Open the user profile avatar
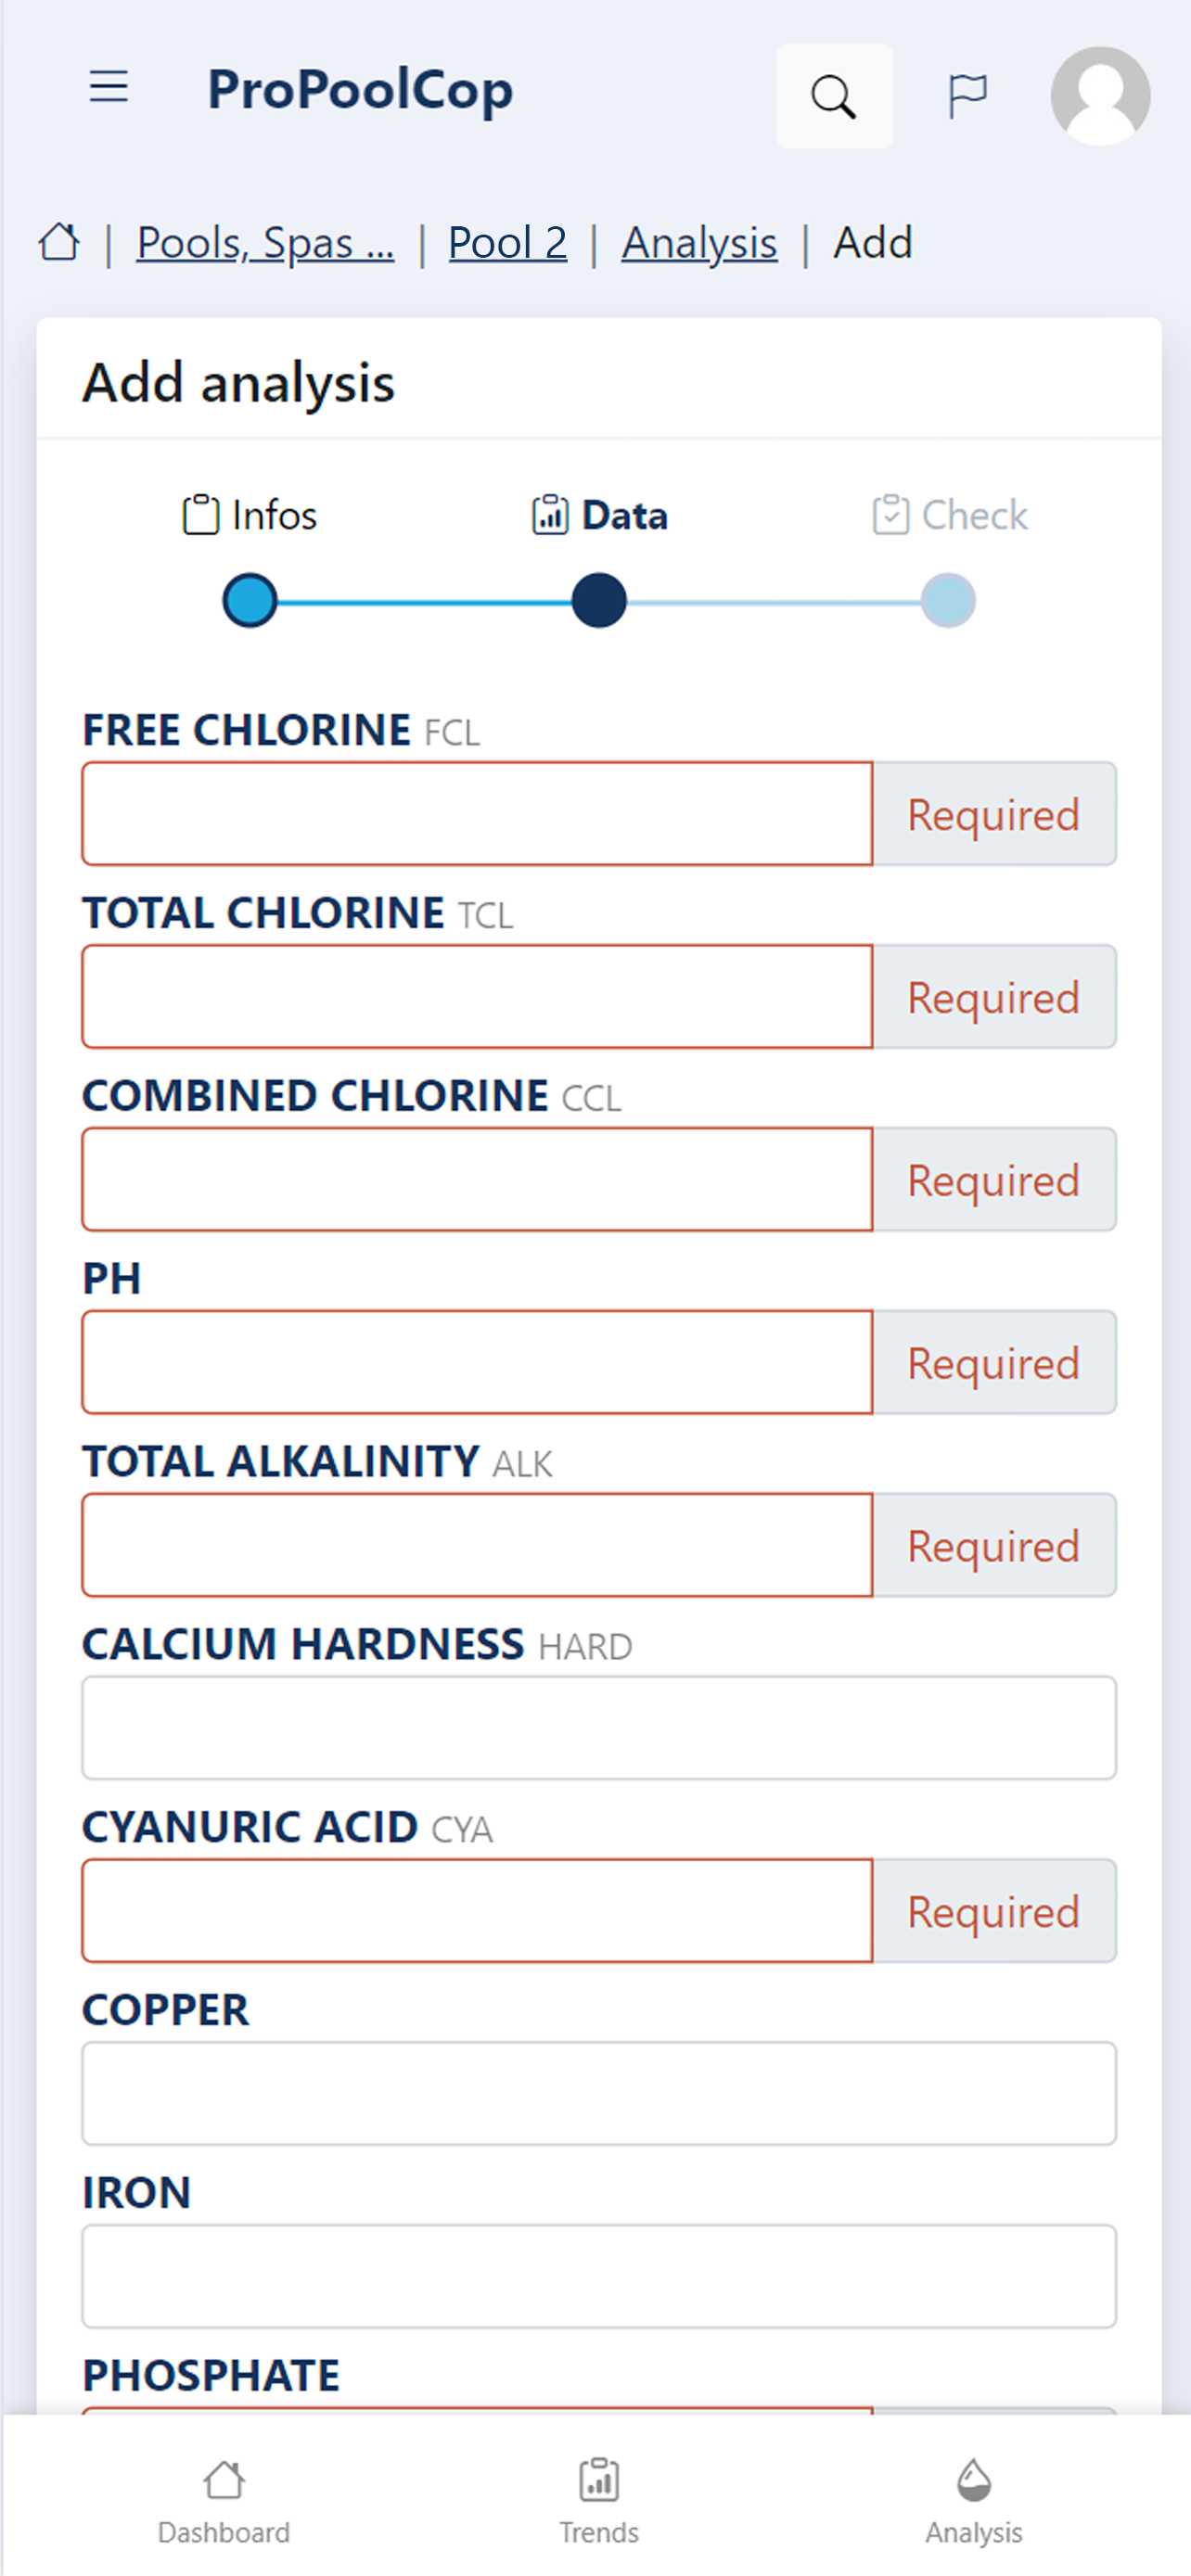 point(1100,96)
